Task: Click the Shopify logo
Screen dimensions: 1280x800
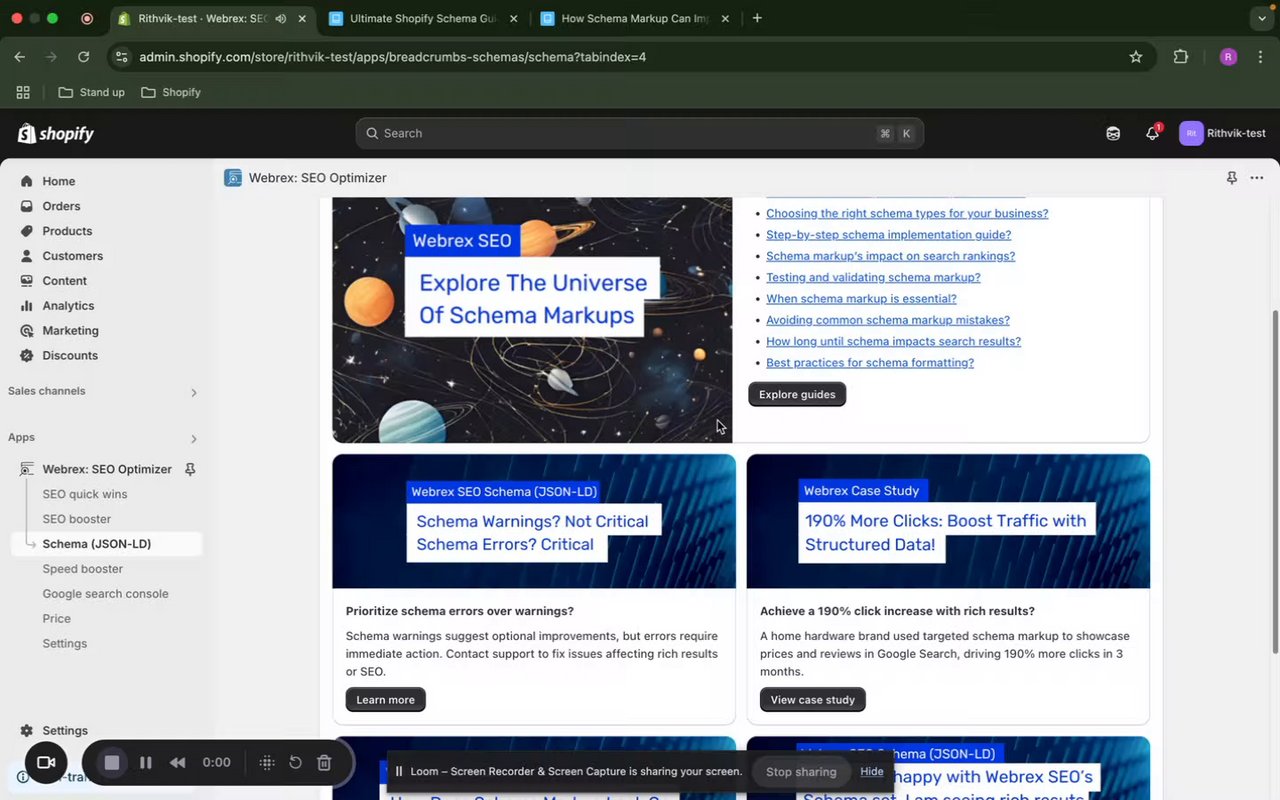Action: (56, 133)
